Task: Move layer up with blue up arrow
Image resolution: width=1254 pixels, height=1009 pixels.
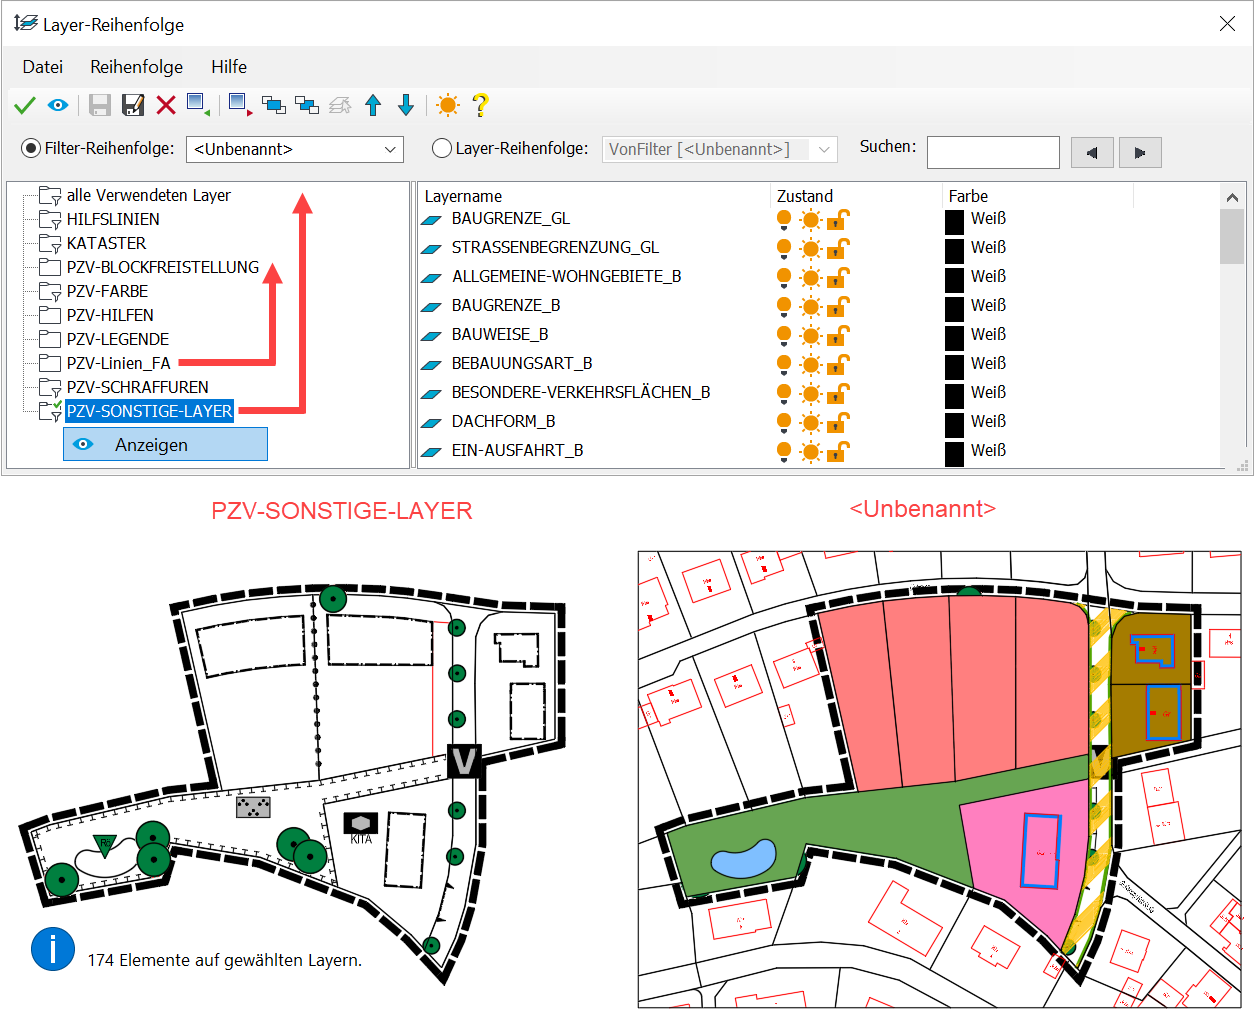Action: [373, 105]
